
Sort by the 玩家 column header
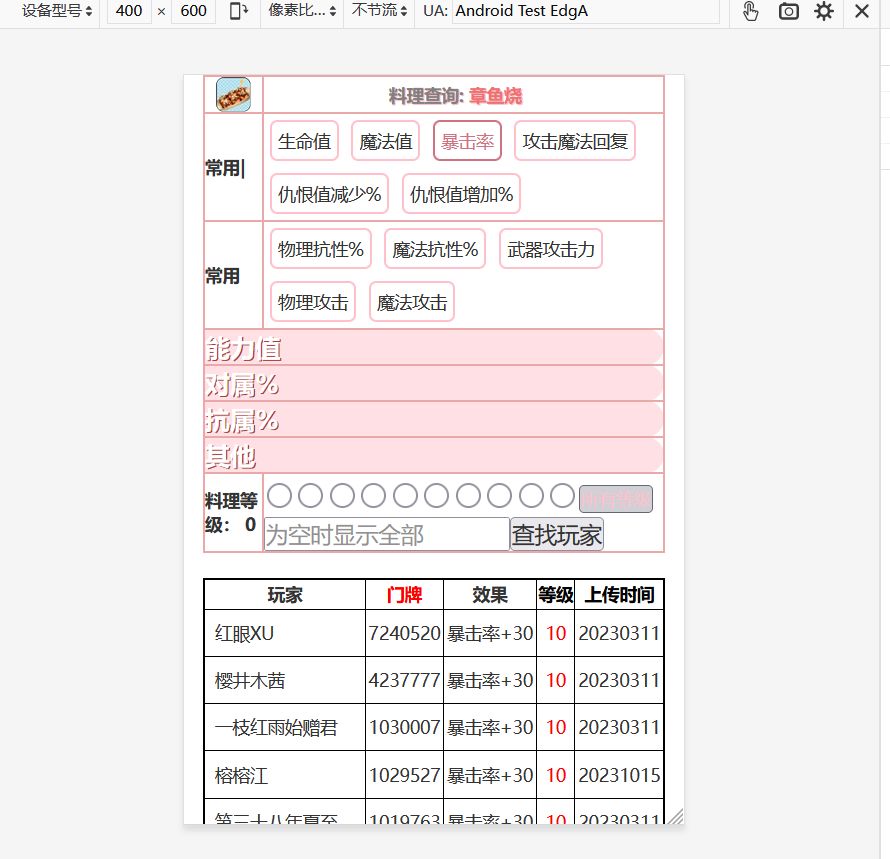pos(284,594)
